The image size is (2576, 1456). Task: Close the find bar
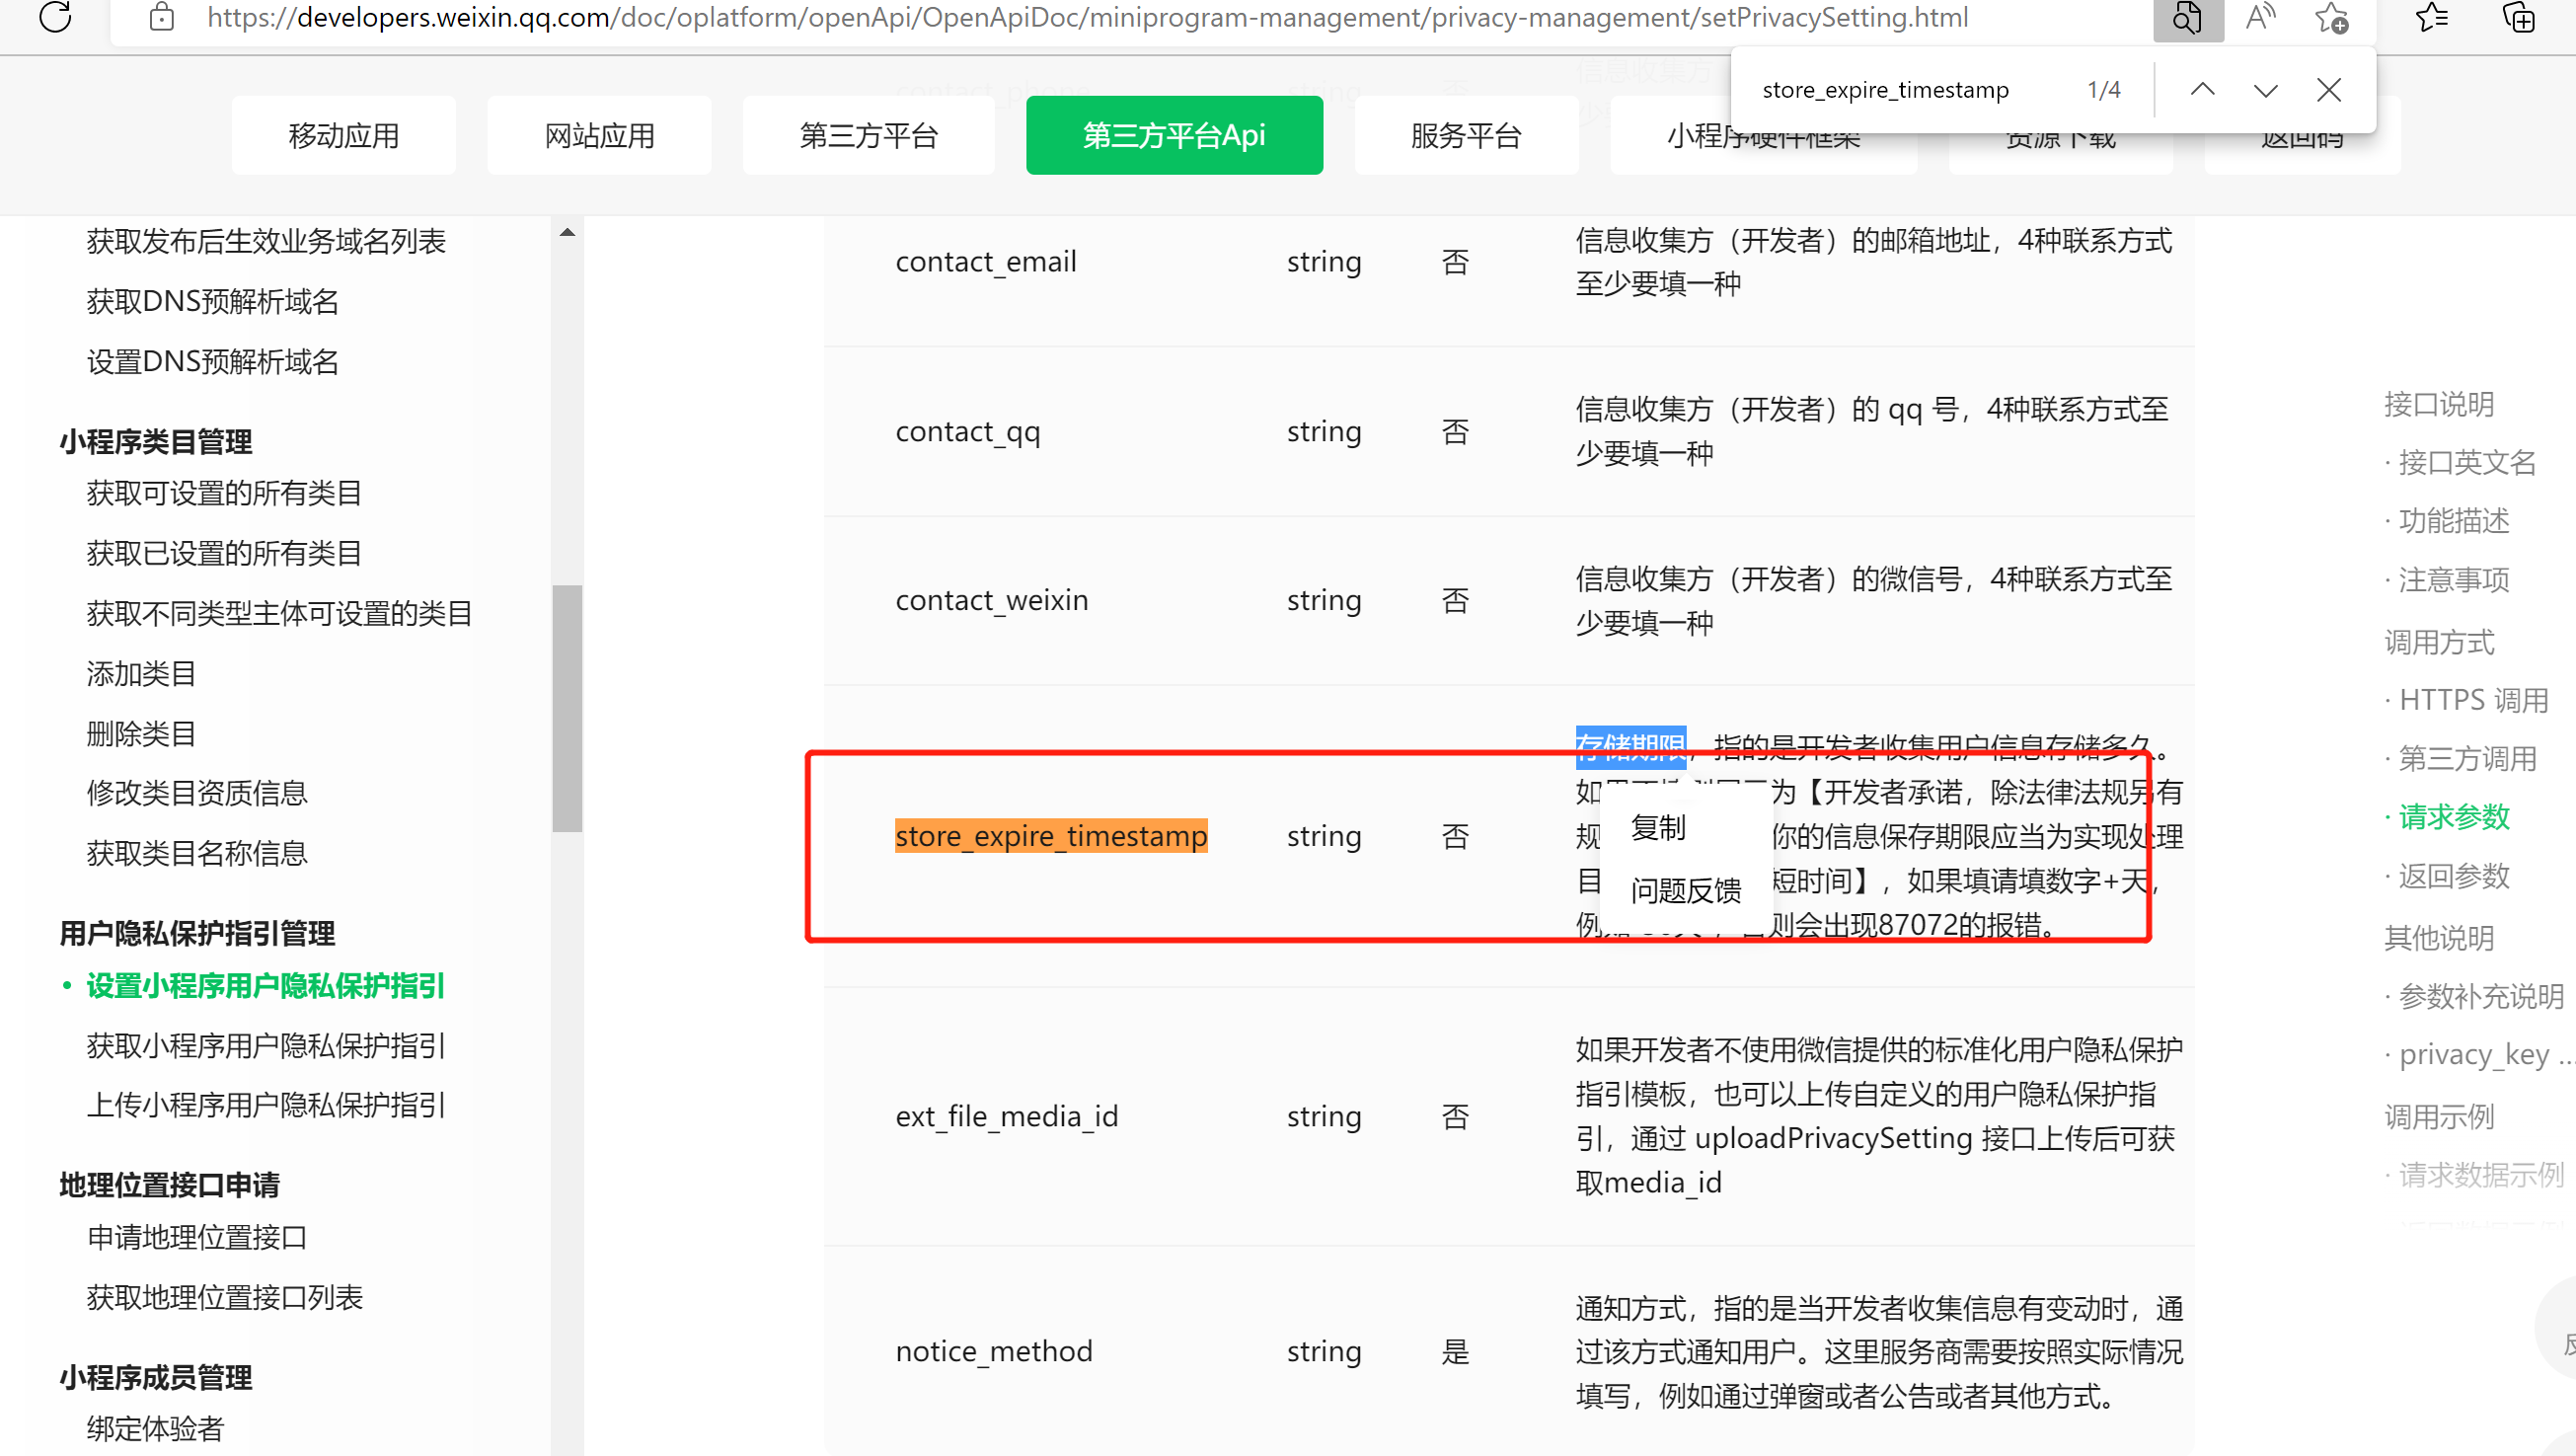2328,90
